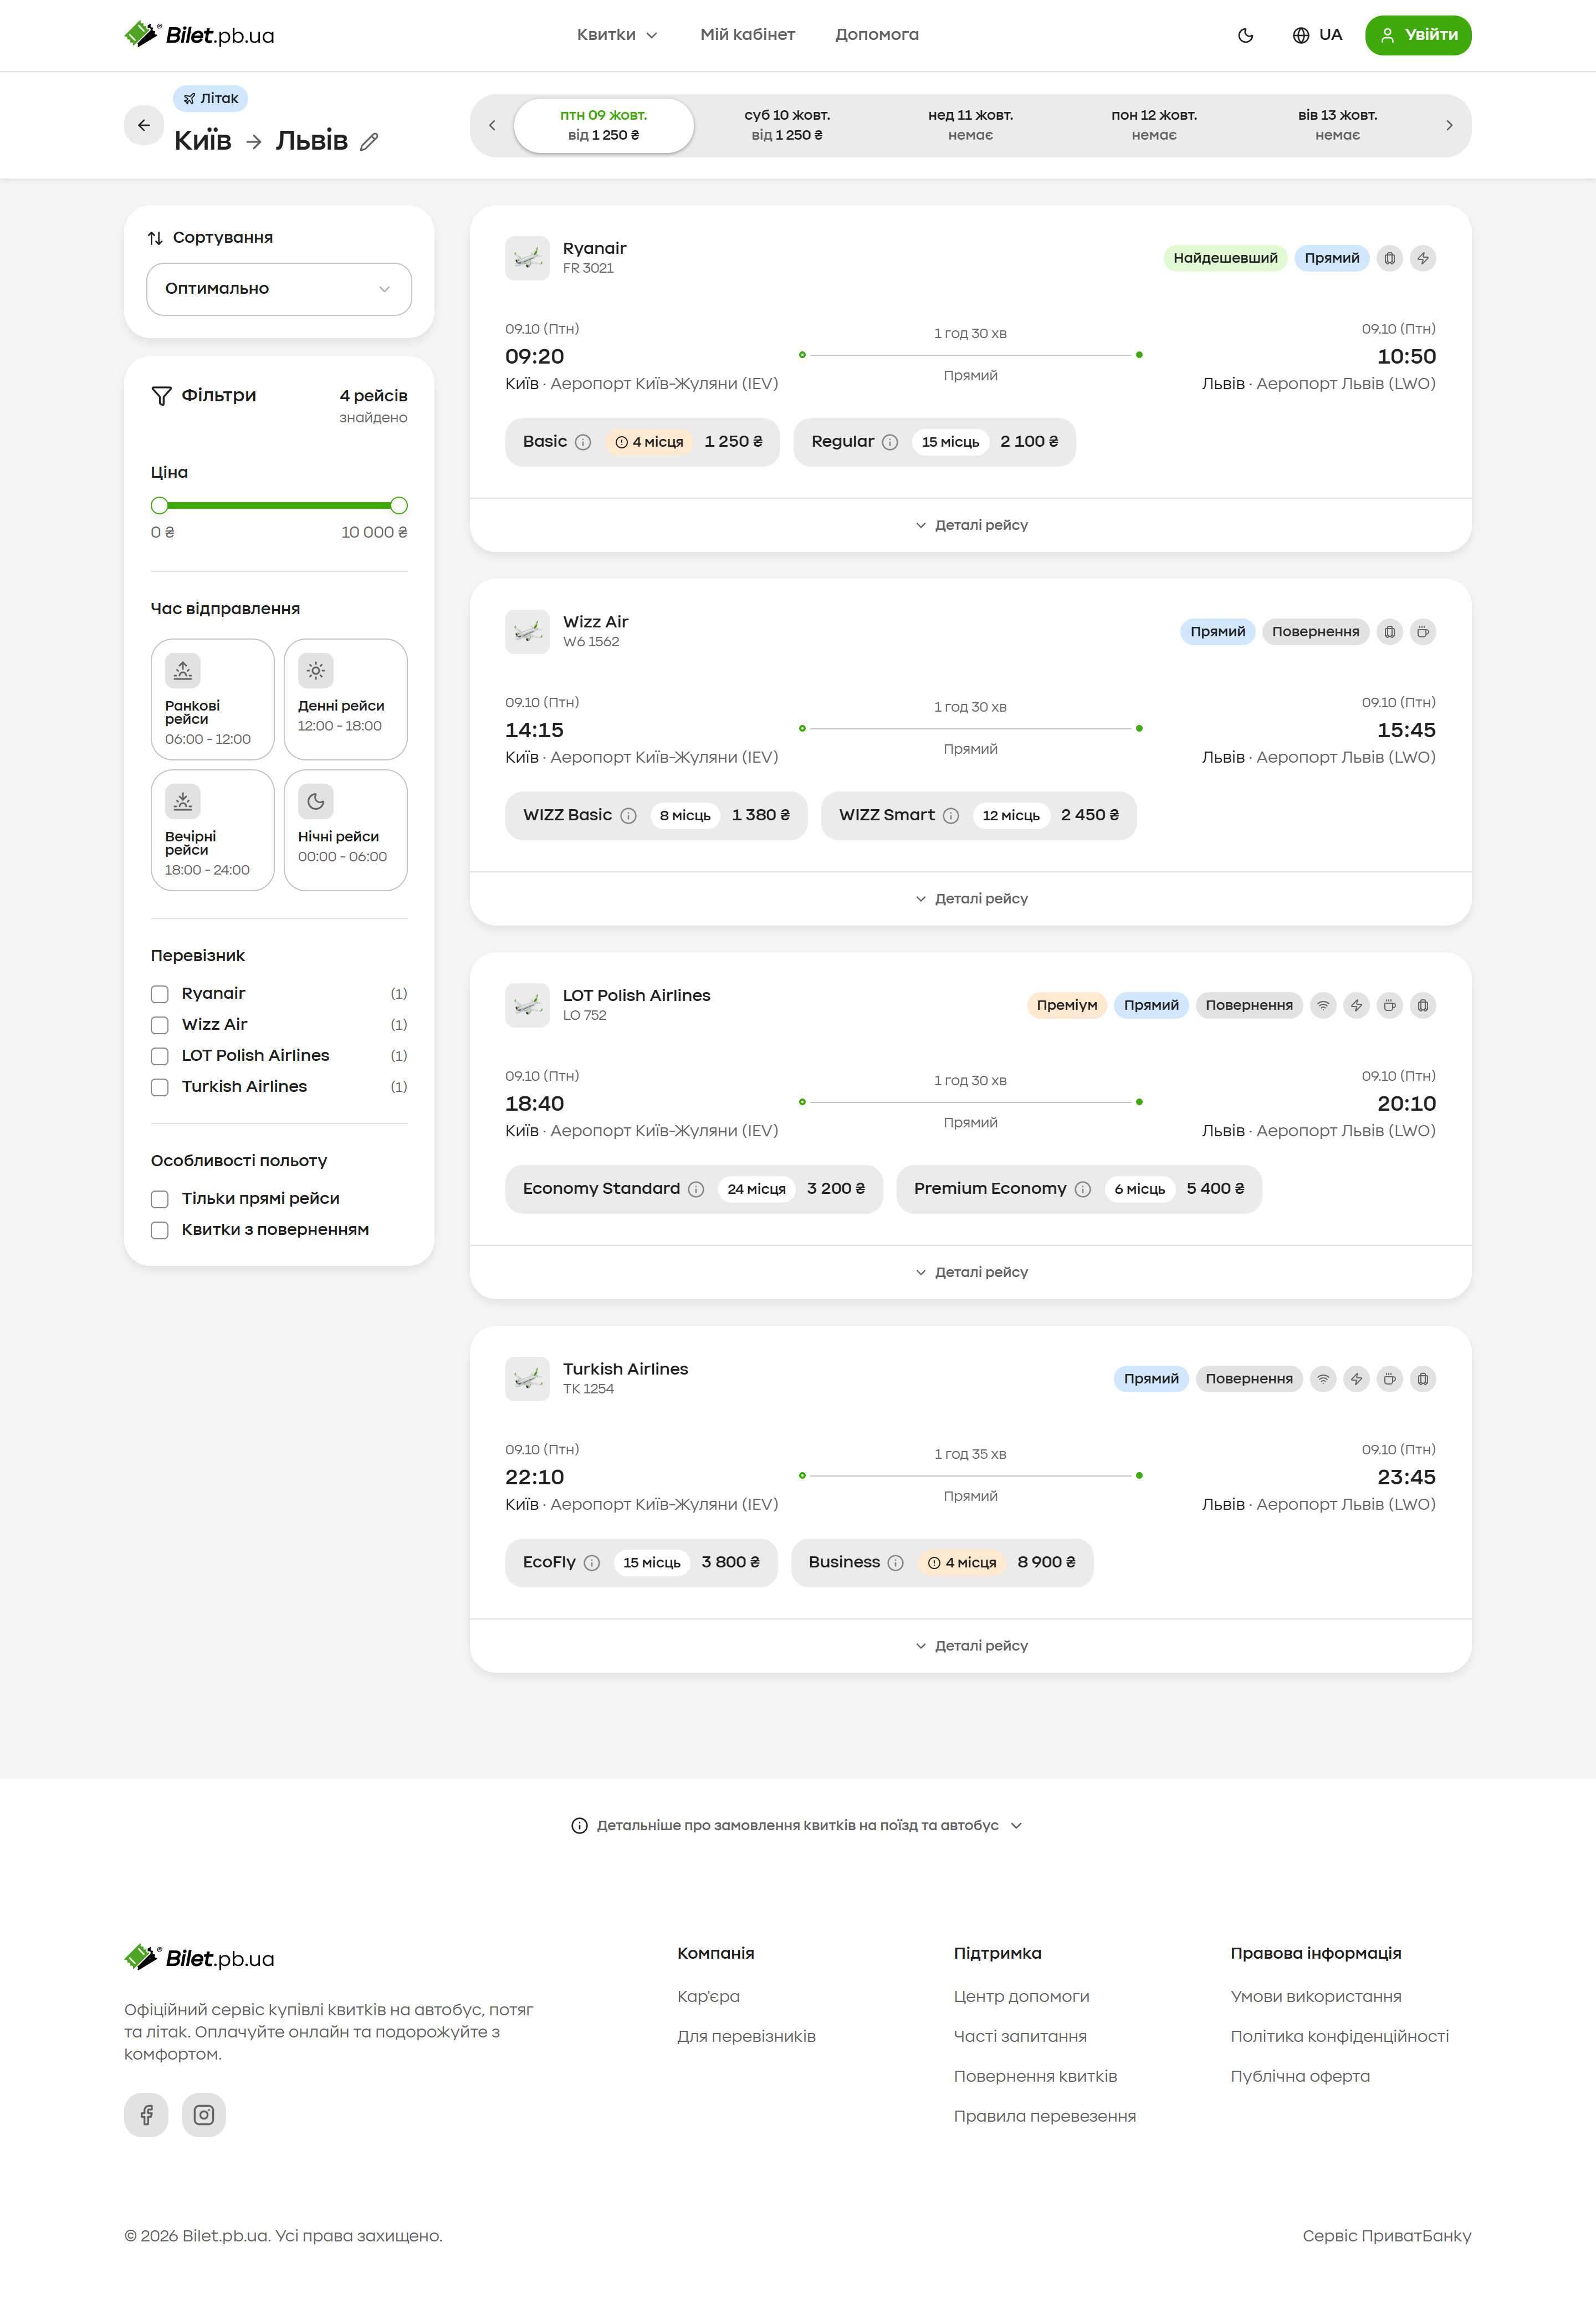Show later dates with right arrow
Image resolution: width=1596 pixels, height=2319 pixels.
coord(1449,125)
